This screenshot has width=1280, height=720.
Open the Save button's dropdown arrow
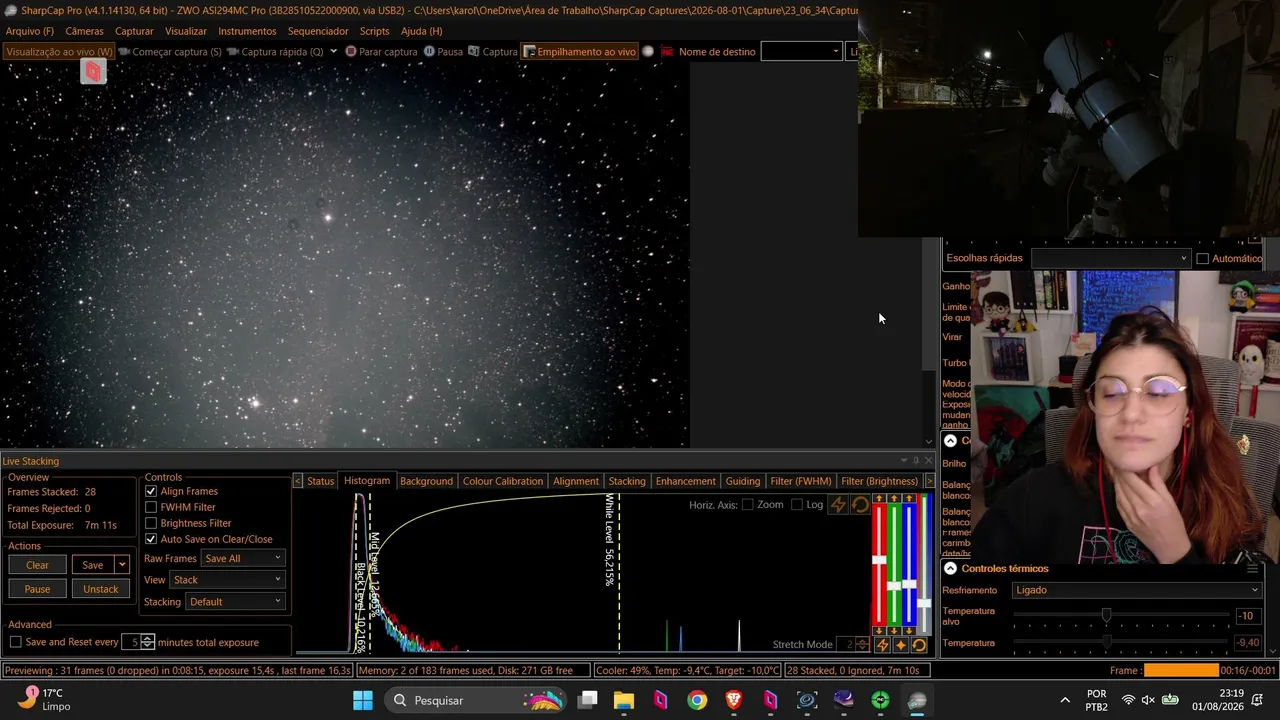(122, 565)
